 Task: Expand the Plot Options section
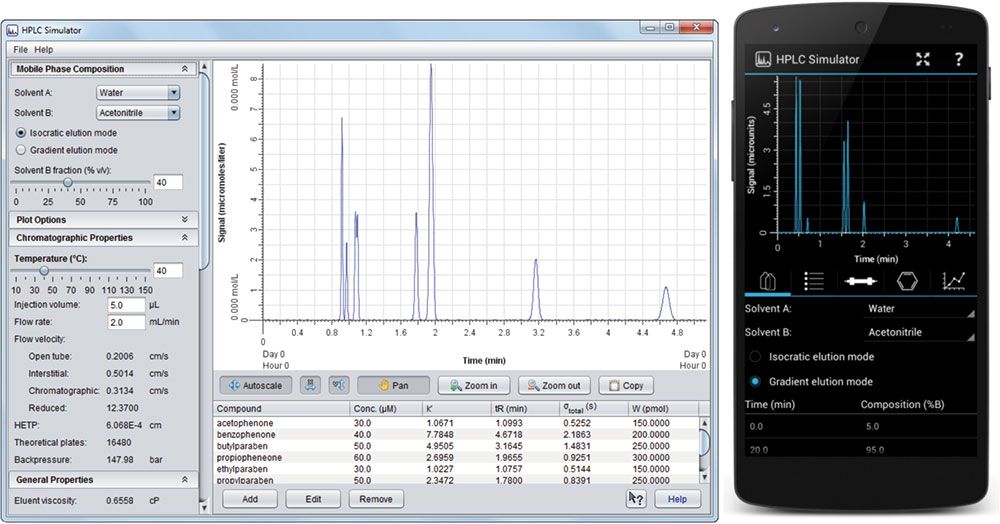185,219
